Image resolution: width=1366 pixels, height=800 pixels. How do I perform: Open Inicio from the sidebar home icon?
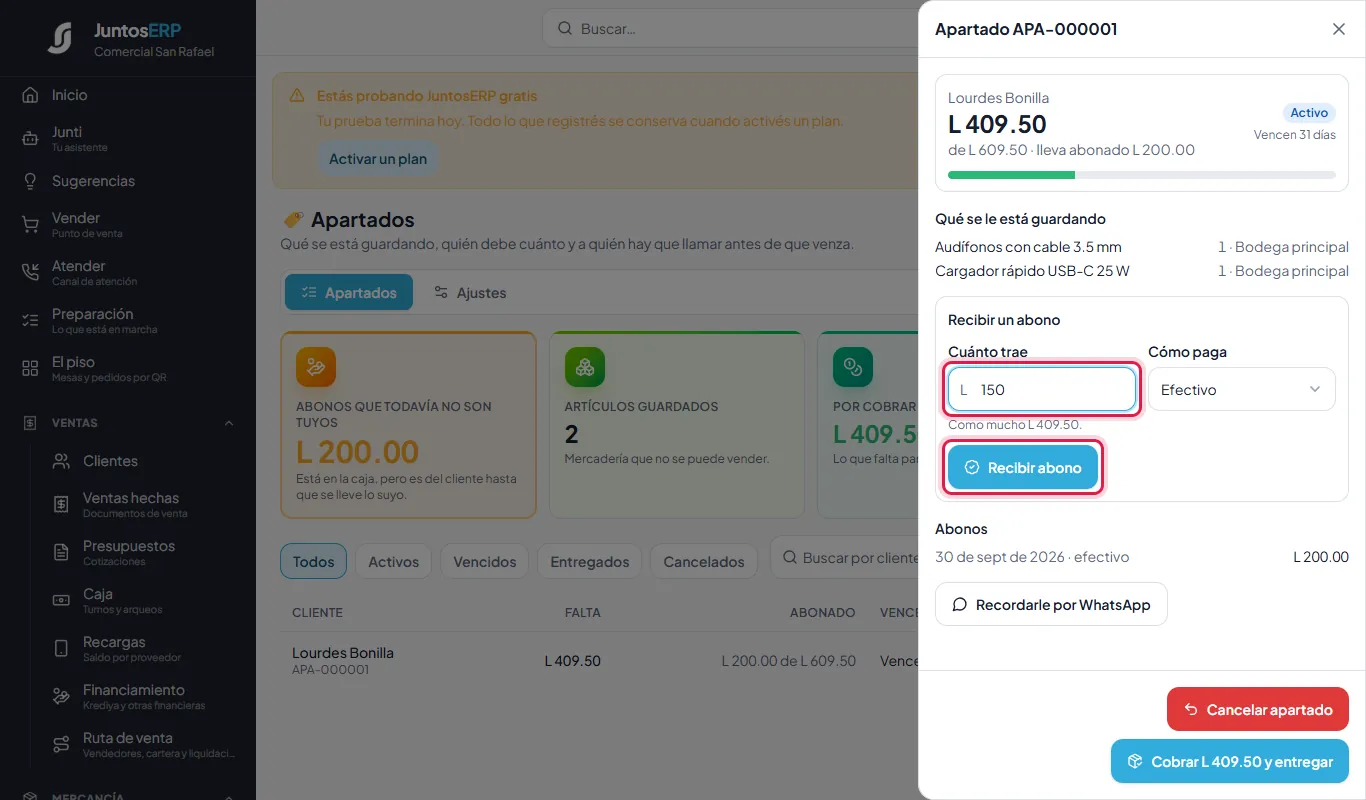(x=30, y=95)
